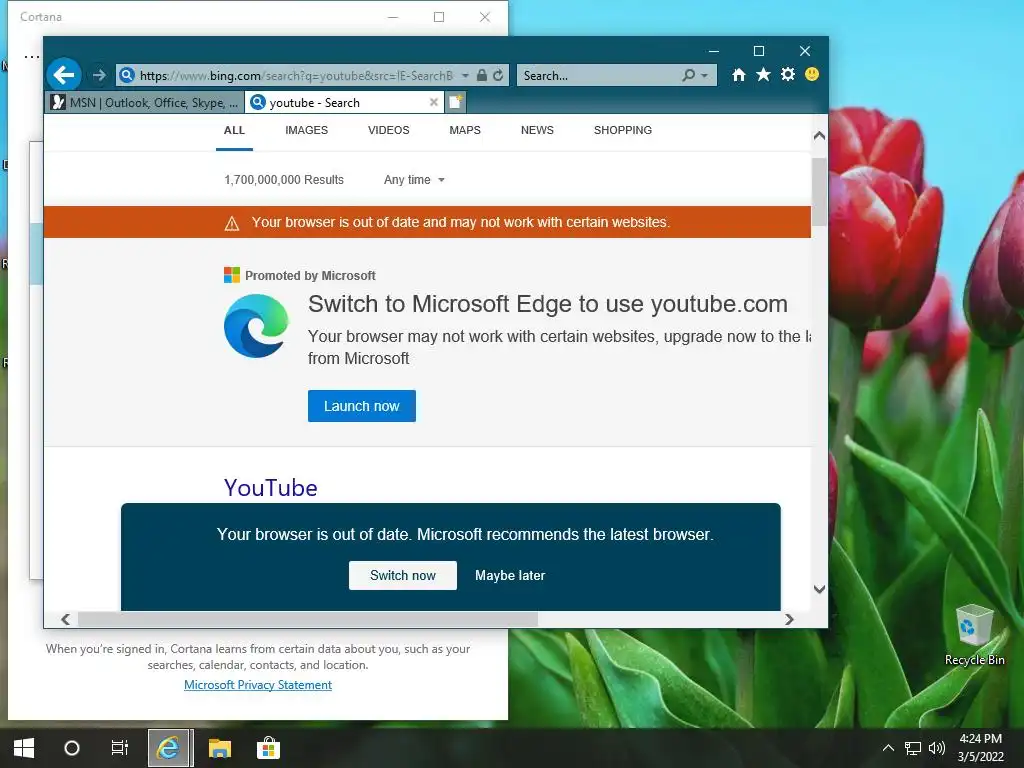1024x768 pixels.
Task: Click the 'Promoted by Microsoft' label
Action: tap(310, 276)
